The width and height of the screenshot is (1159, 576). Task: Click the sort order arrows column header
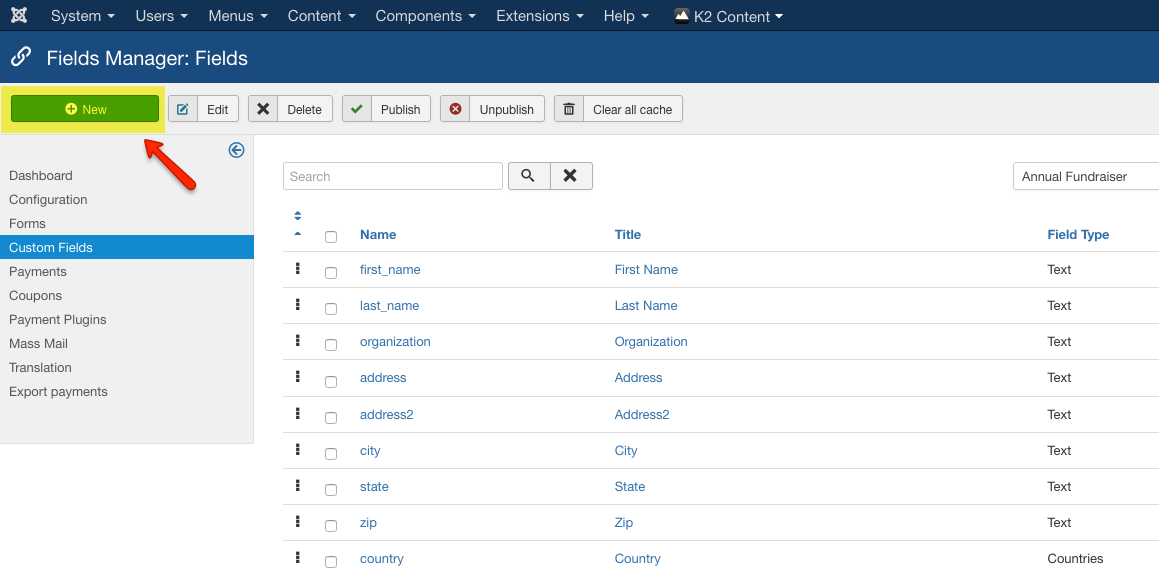(298, 224)
